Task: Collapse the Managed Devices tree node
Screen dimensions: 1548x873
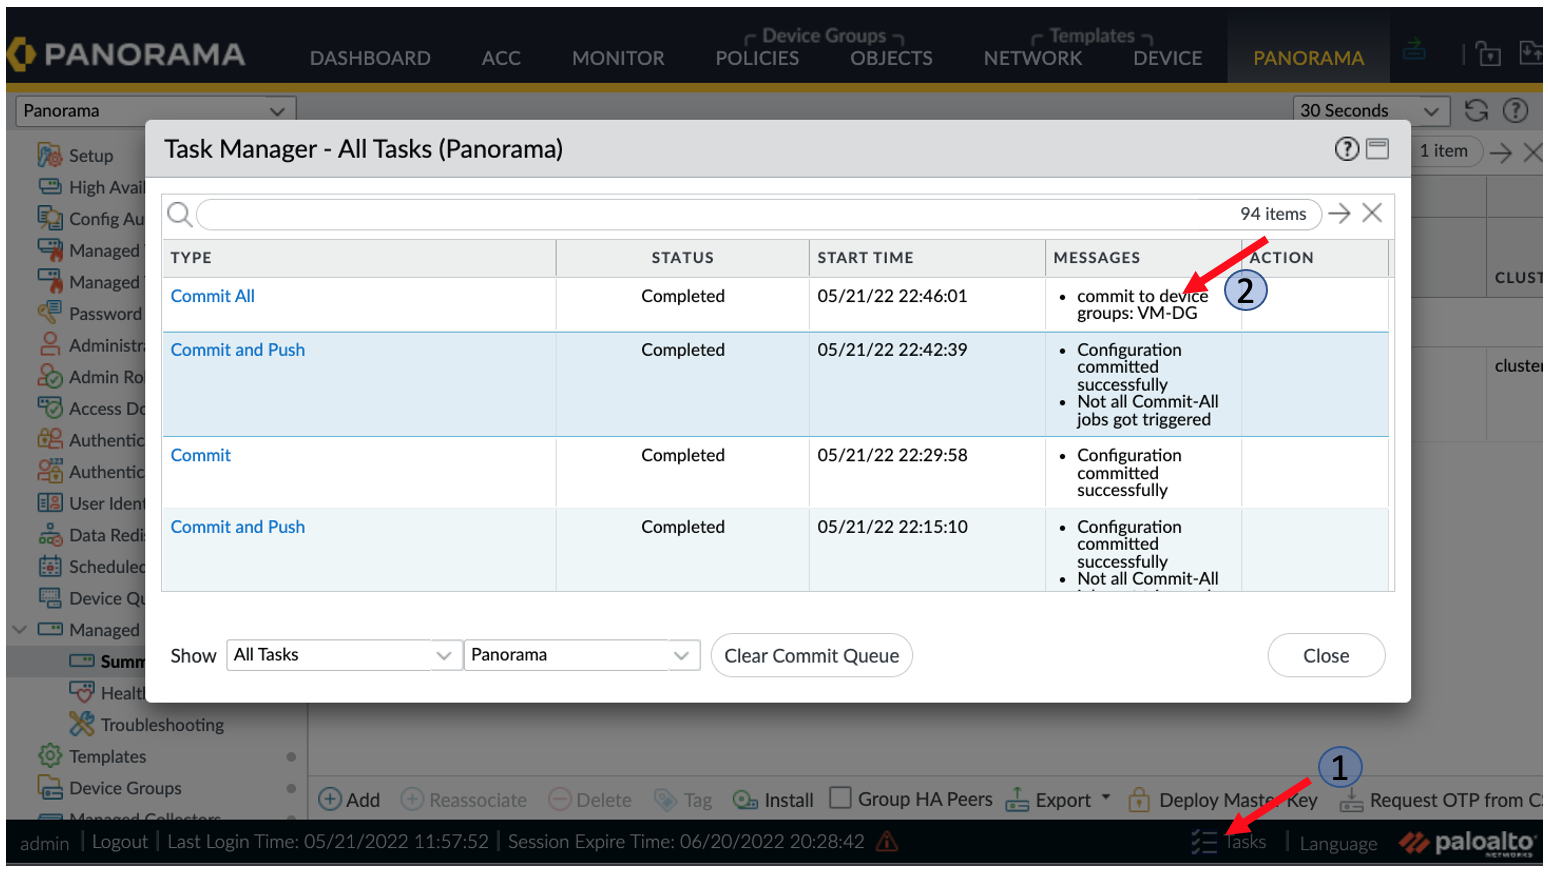Action: pyautogui.click(x=19, y=630)
